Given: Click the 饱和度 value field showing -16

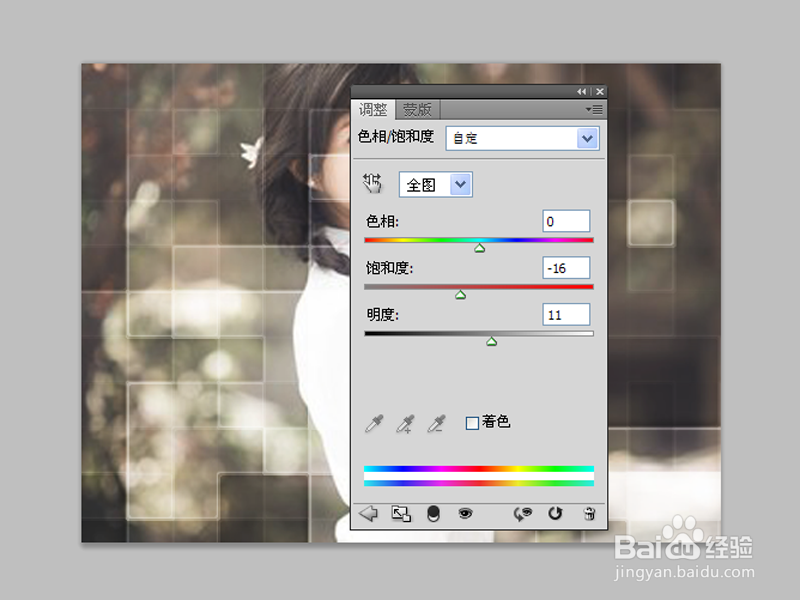Looking at the screenshot, I should [x=566, y=268].
